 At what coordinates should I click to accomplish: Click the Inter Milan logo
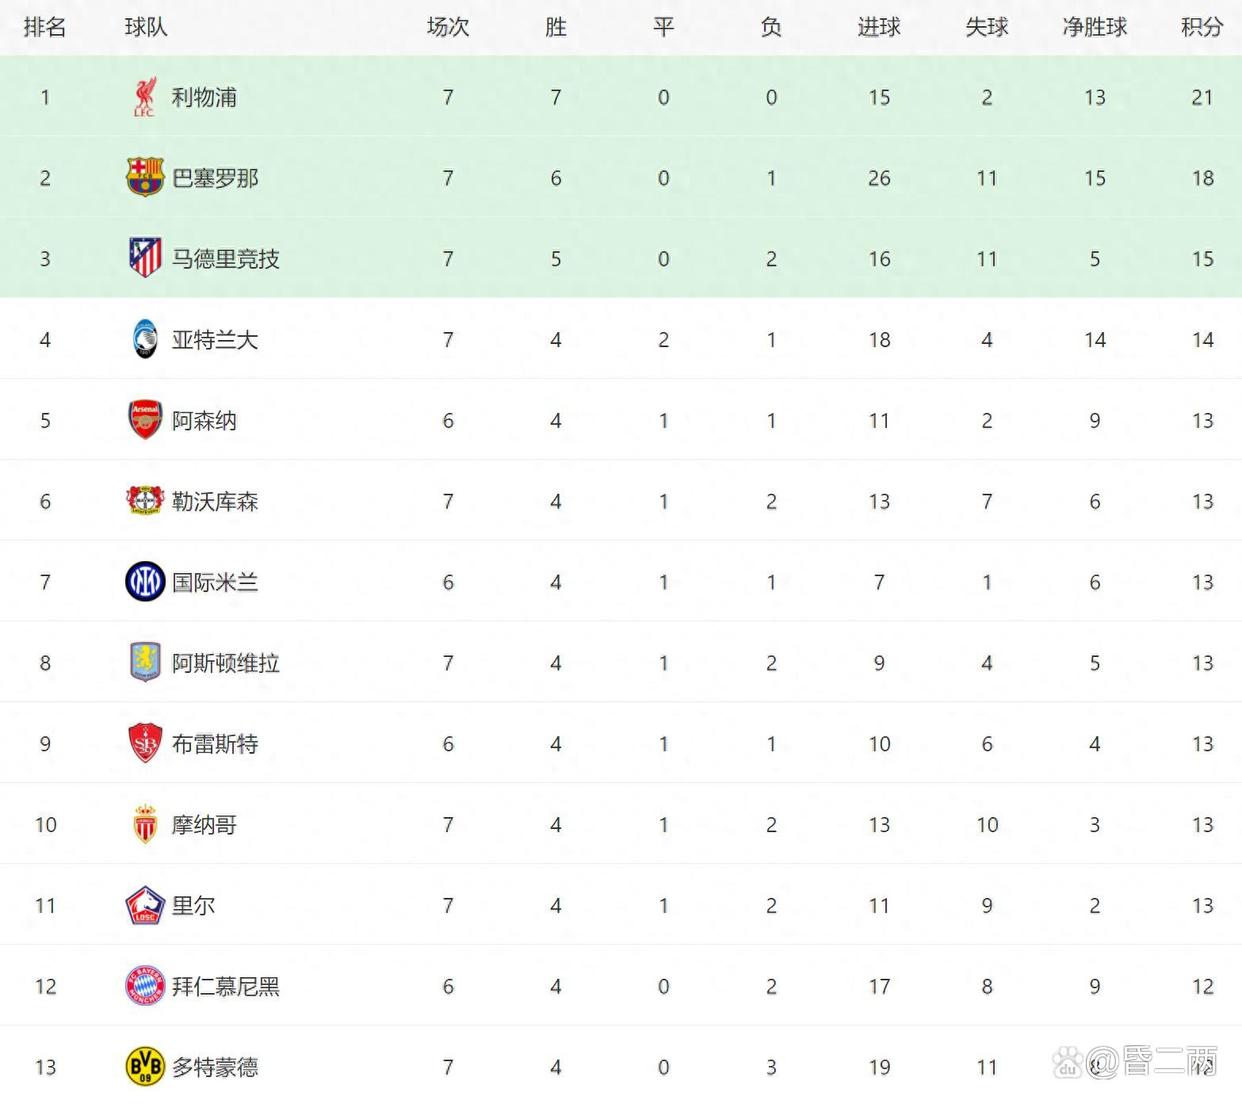pos(145,581)
